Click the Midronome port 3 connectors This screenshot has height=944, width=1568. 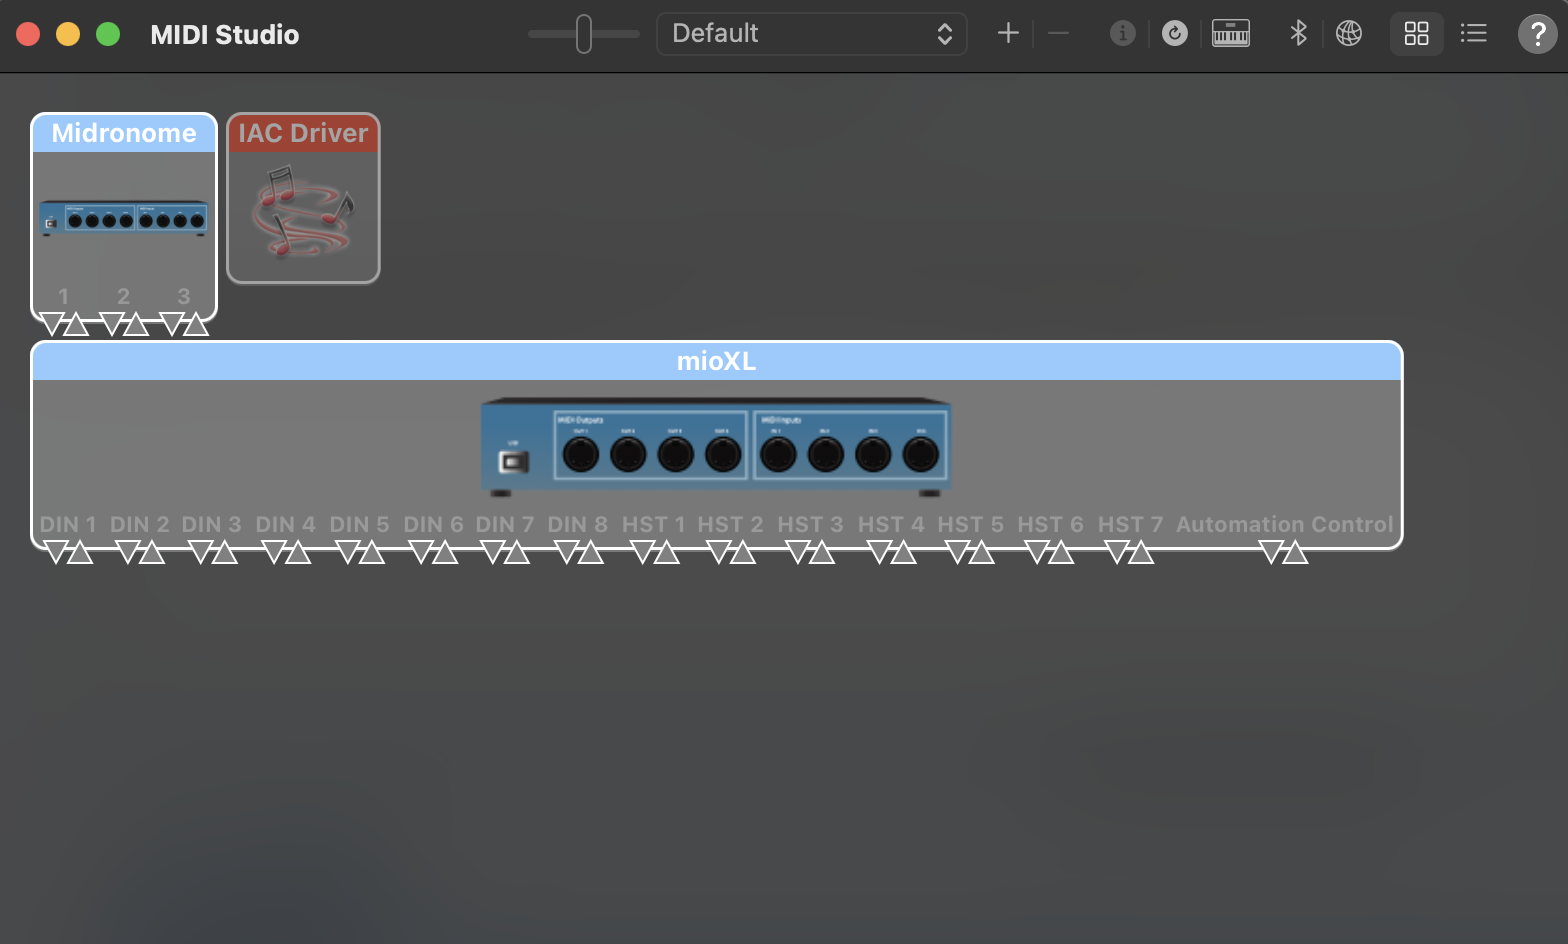click(x=184, y=324)
